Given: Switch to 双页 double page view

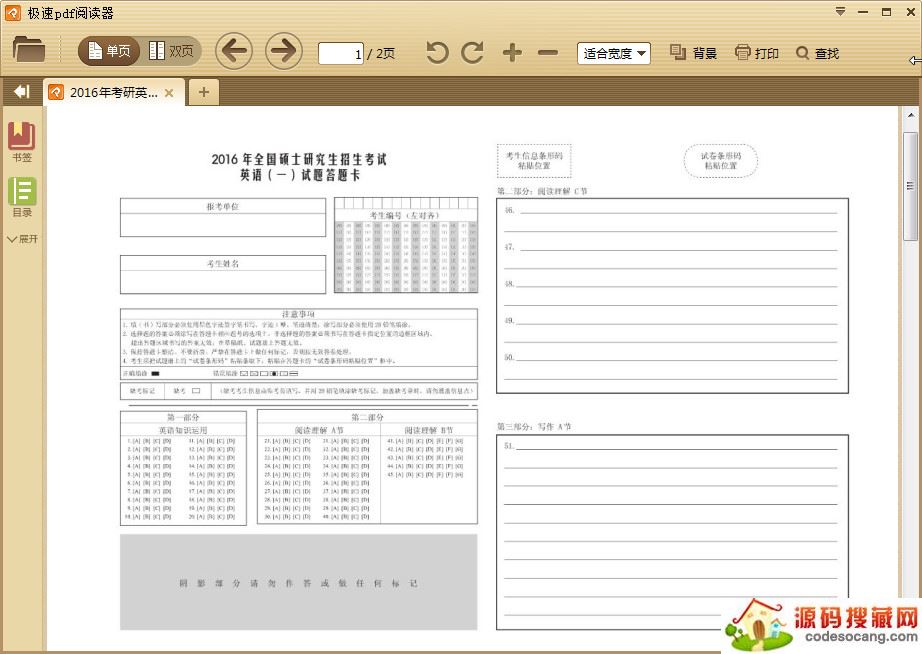Looking at the screenshot, I should [x=171, y=51].
